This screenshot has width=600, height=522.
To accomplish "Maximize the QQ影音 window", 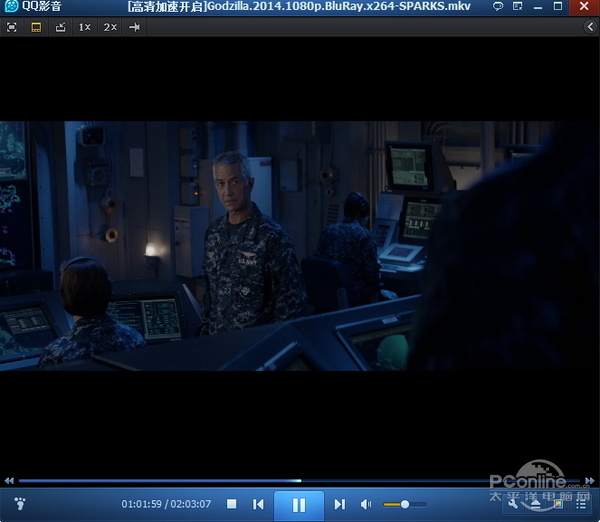I will (558, 6).
